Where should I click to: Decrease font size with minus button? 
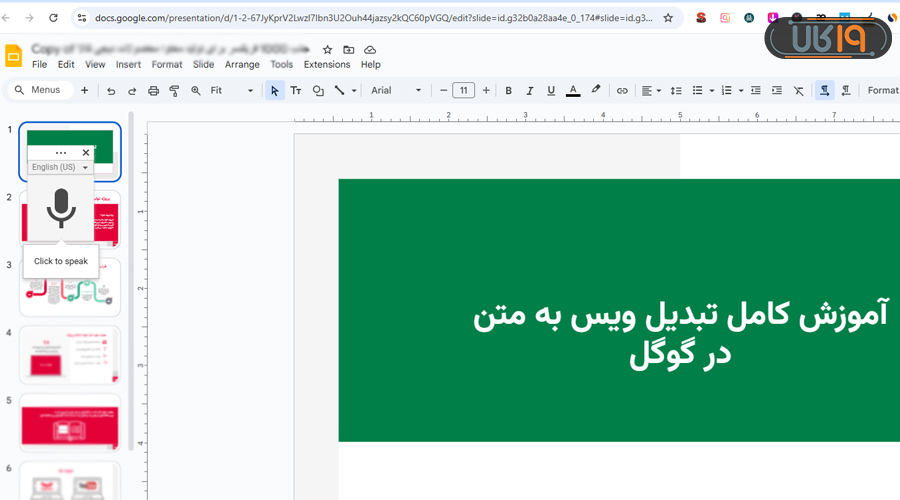tap(443, 91)
